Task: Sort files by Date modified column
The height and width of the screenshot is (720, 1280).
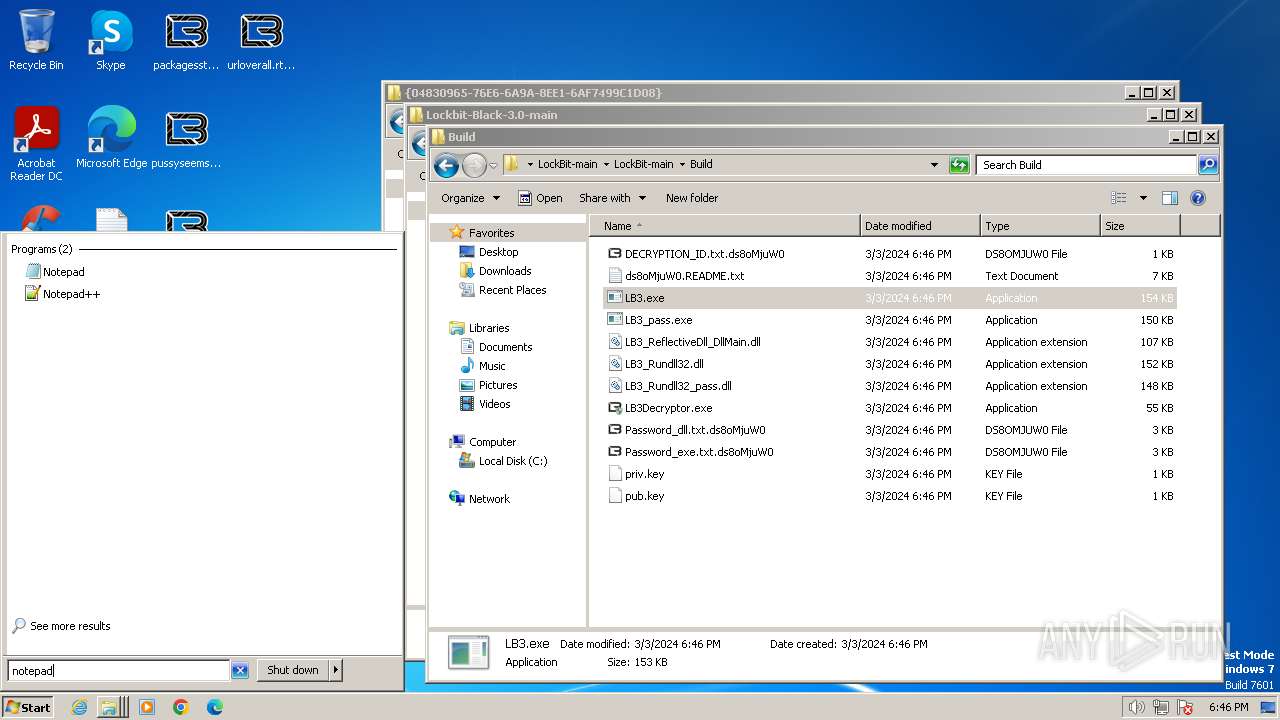Action: click(x=920, y=226)
